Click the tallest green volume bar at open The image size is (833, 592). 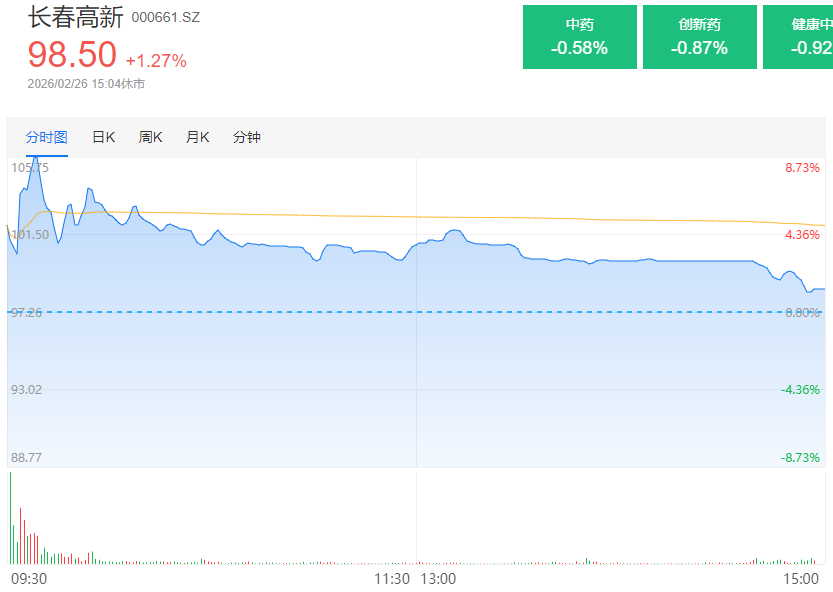[11, 520]
